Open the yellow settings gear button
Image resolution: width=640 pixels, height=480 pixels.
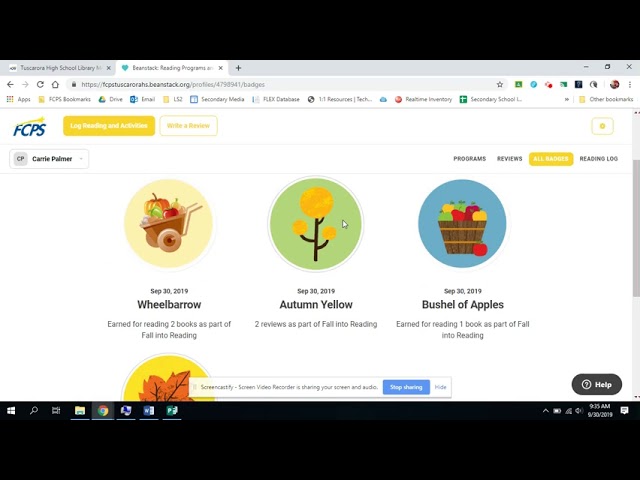602,126
